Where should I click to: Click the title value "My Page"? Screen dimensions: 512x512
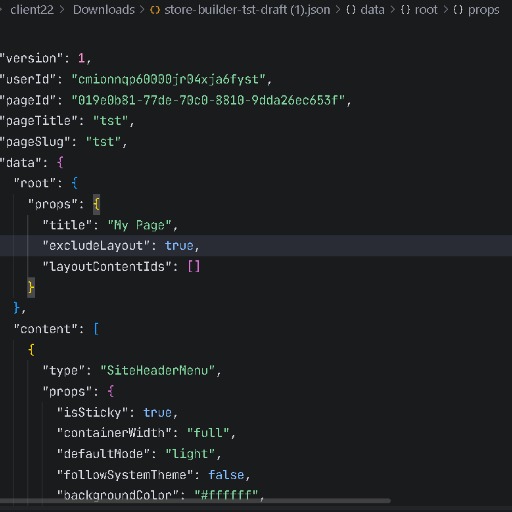point(139,225)
